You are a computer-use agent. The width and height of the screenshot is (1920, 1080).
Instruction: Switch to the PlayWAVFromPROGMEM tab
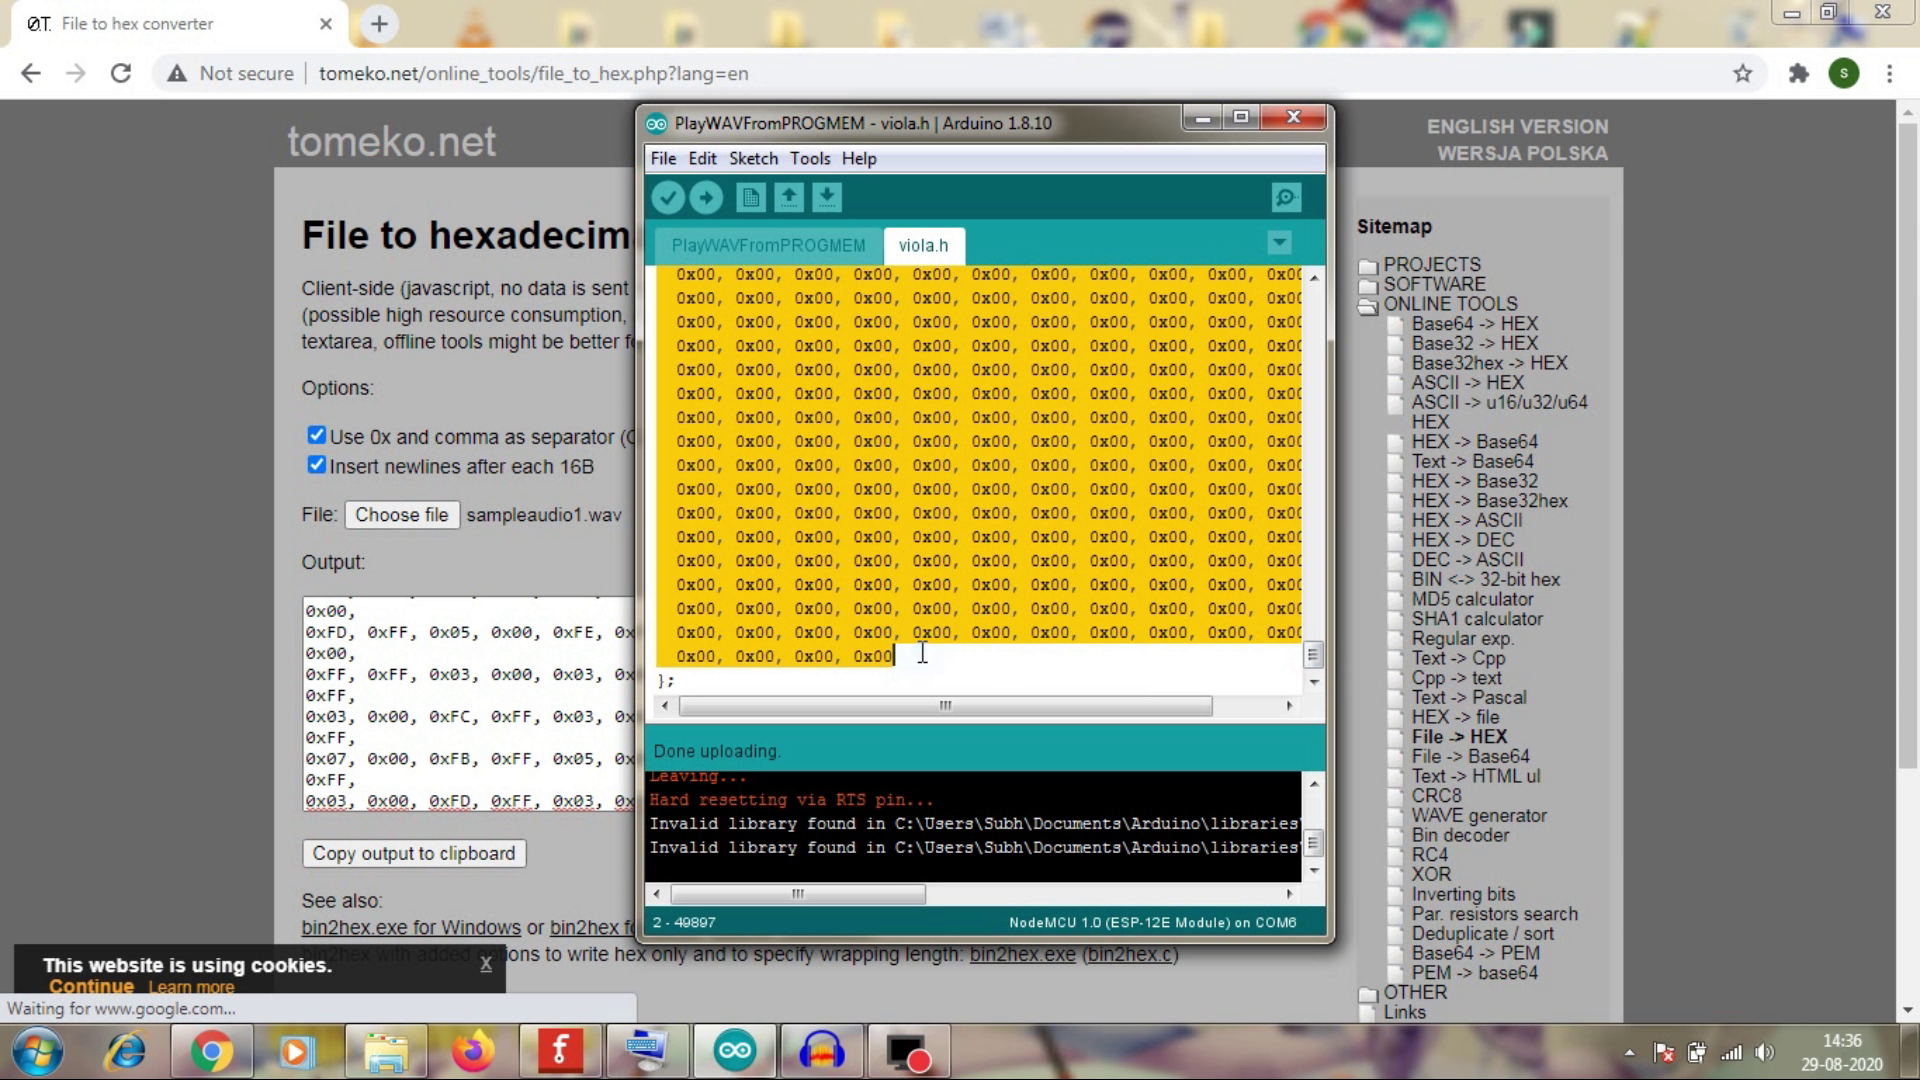point(768,246)
